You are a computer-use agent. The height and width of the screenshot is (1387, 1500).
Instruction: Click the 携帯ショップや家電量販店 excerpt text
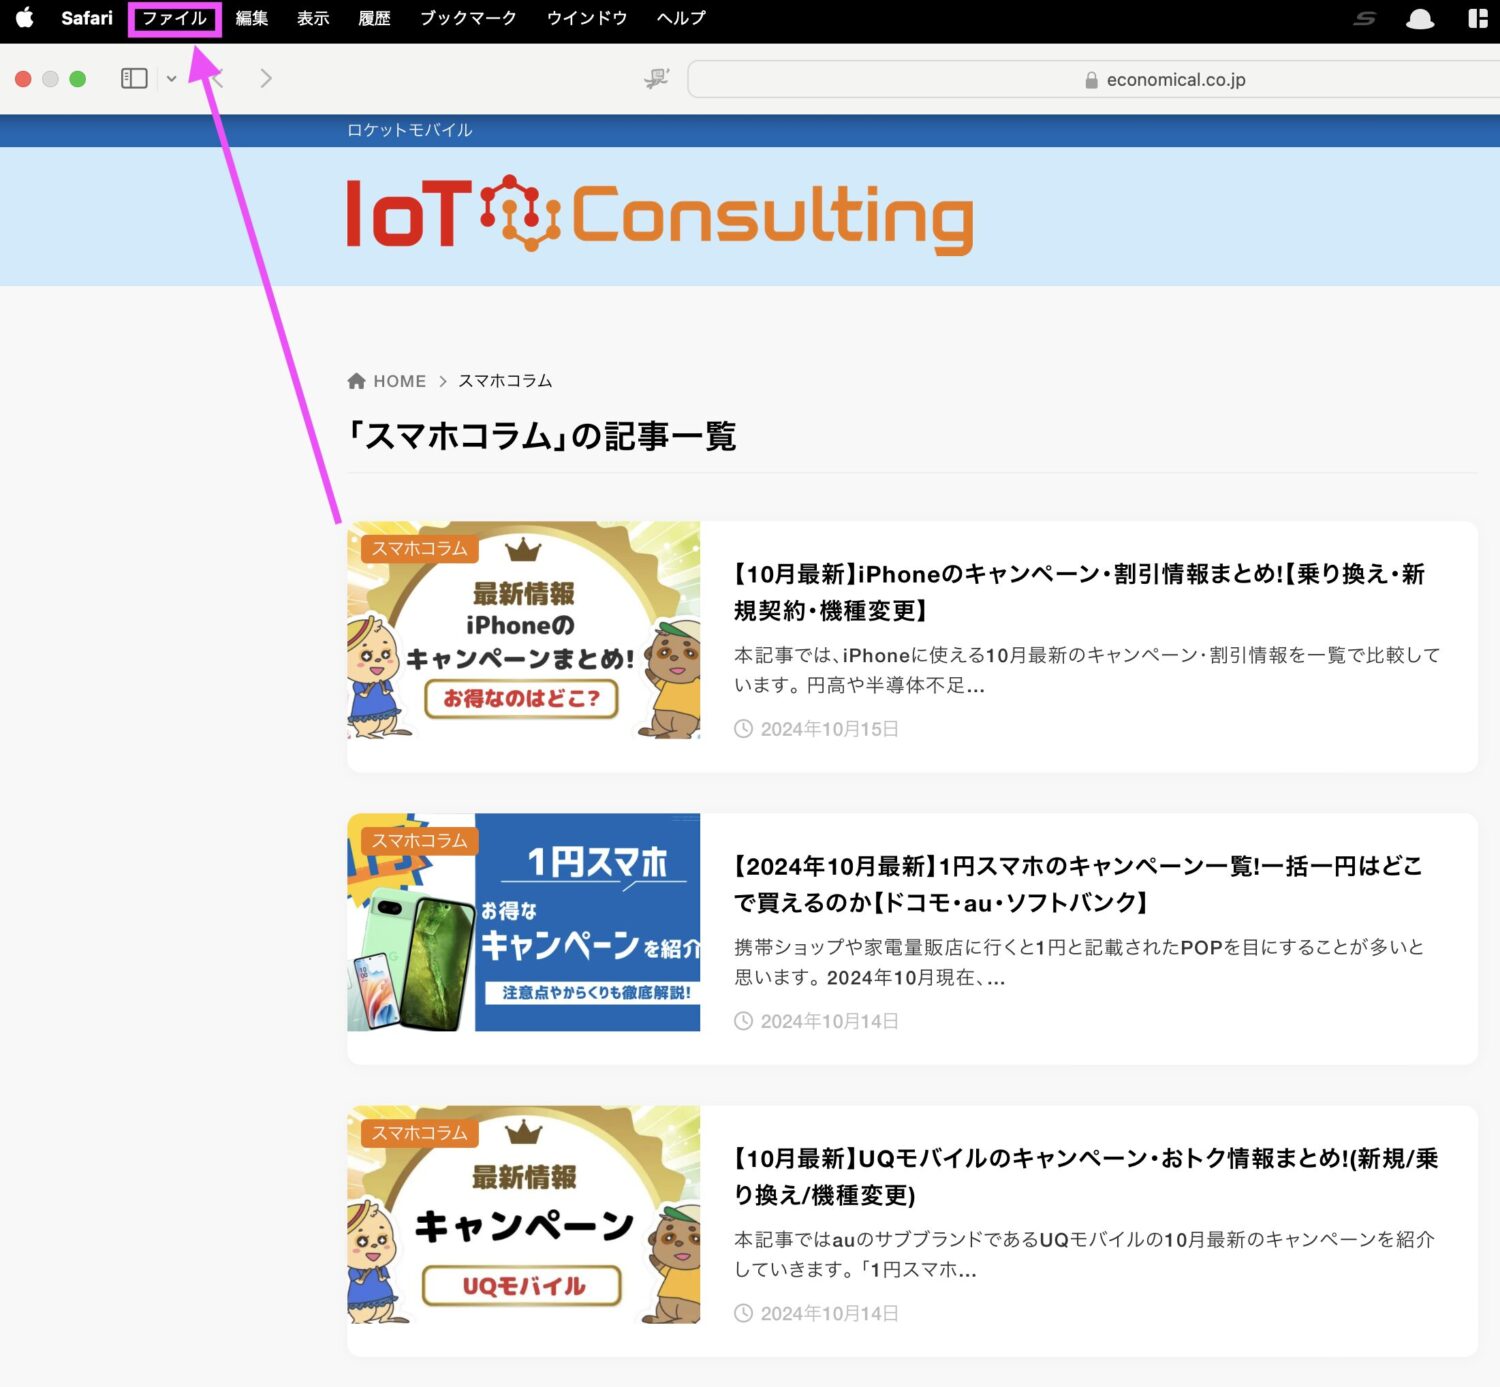tap(1079, 962)
